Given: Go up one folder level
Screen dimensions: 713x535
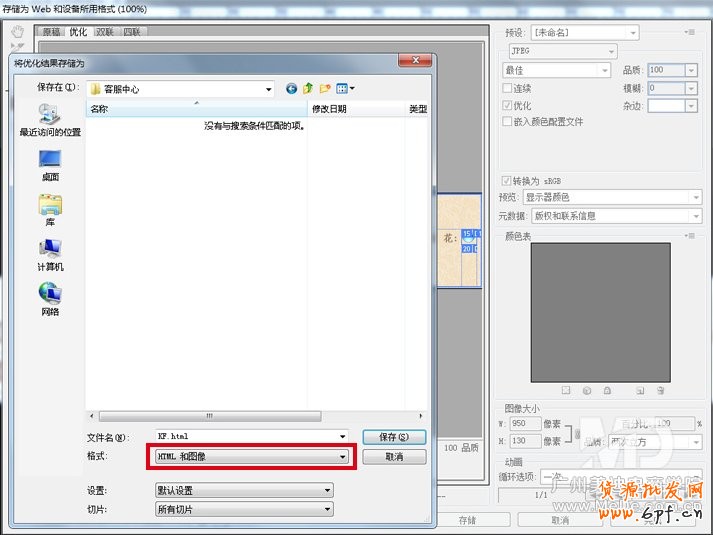Looking at the screenshot, I should tap(309, 89).
